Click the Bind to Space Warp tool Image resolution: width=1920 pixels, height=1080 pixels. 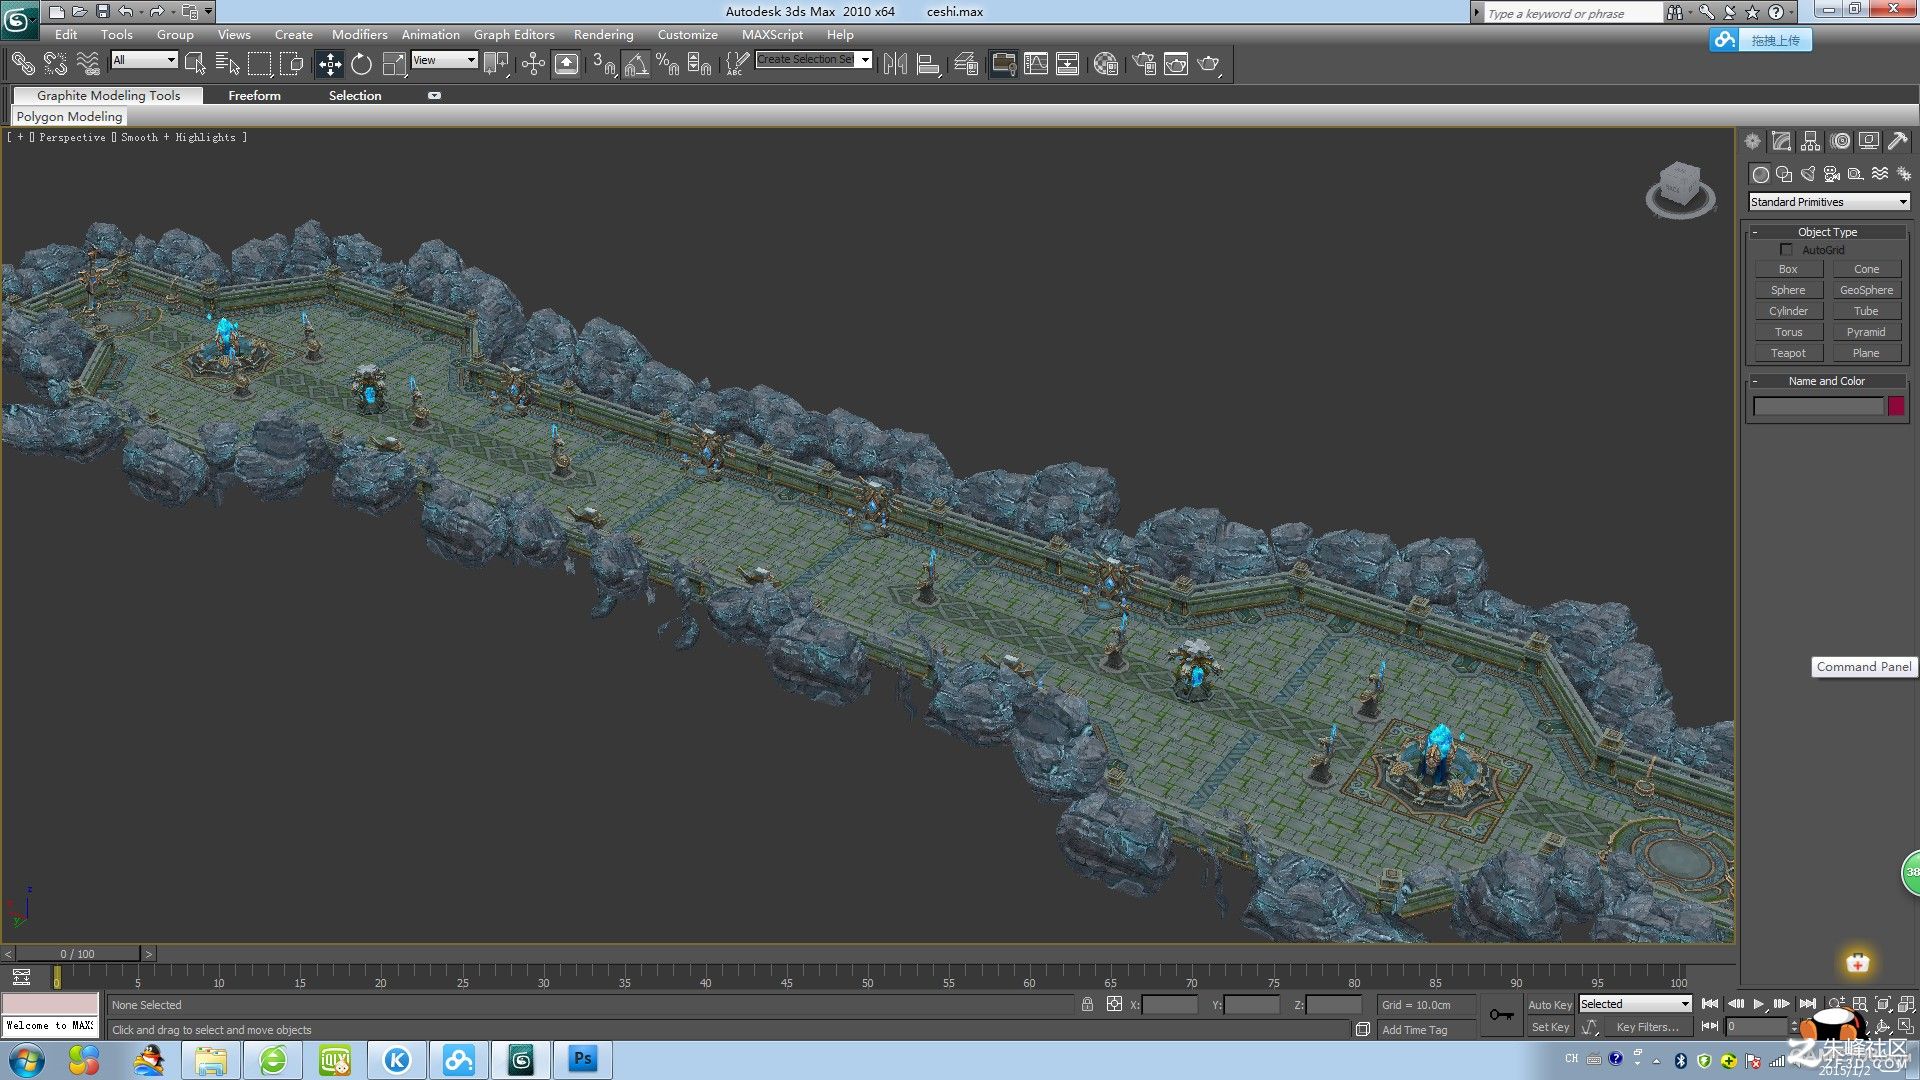pos(88,64)
